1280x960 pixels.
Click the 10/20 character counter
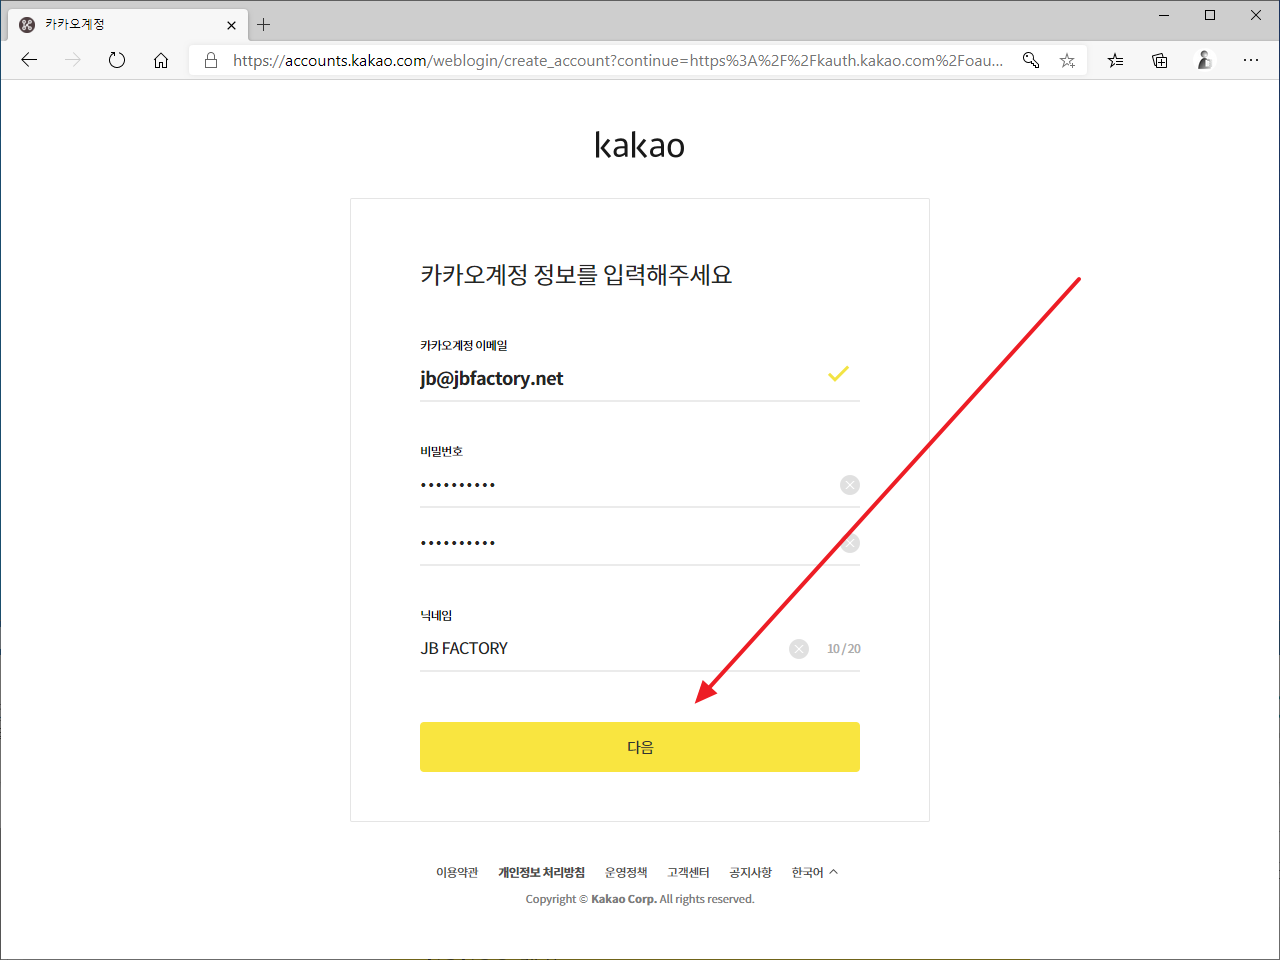pyautogui.click(x=844, y=649)
